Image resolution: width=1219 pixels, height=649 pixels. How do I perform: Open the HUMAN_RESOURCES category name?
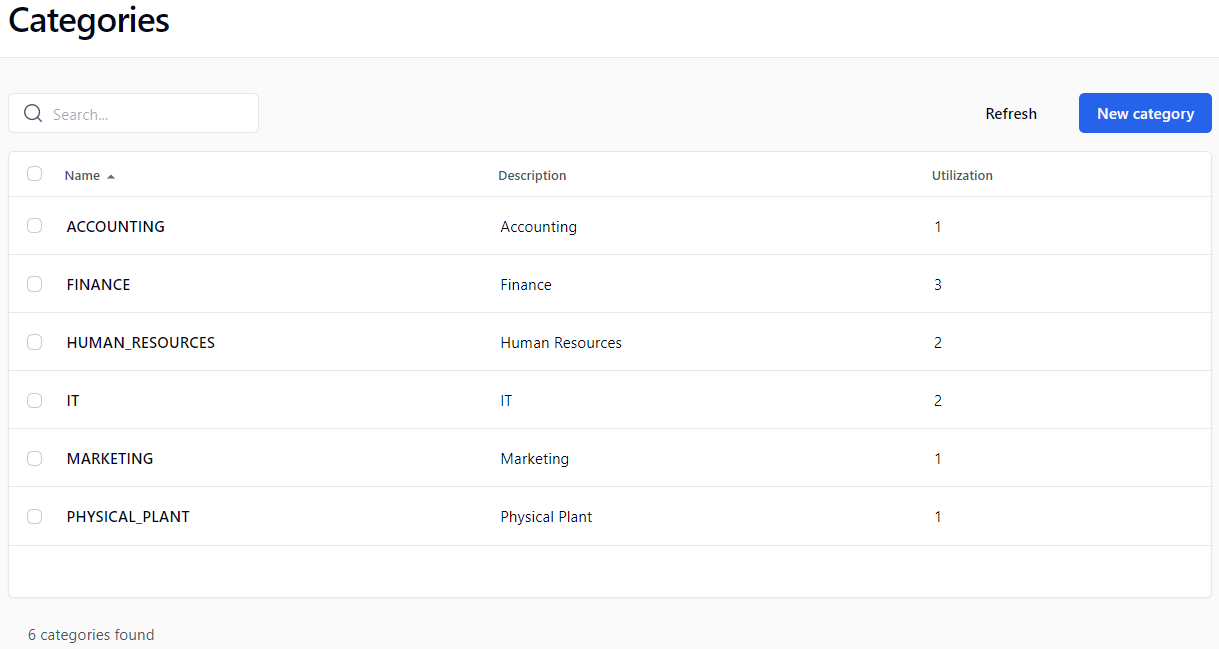pos(141,343)
